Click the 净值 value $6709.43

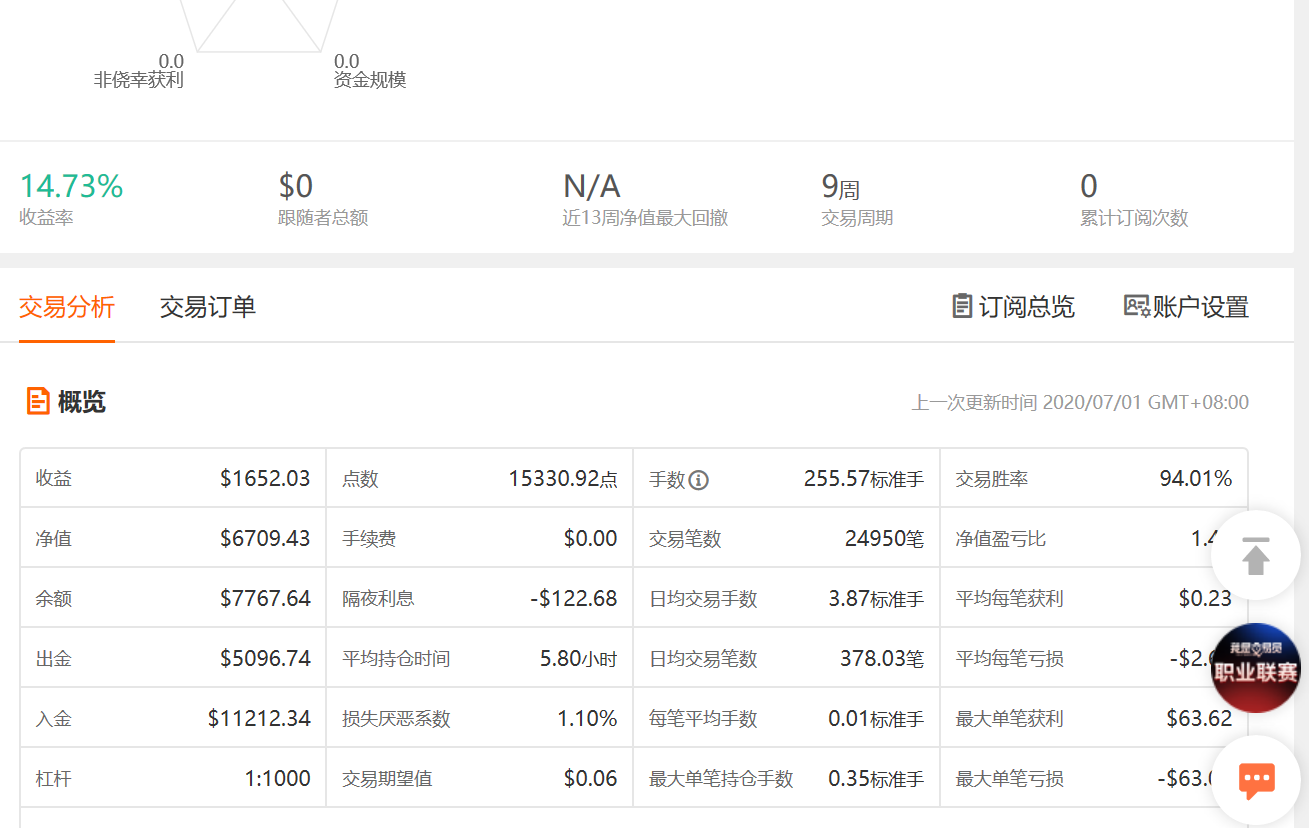tap(265, 539)
